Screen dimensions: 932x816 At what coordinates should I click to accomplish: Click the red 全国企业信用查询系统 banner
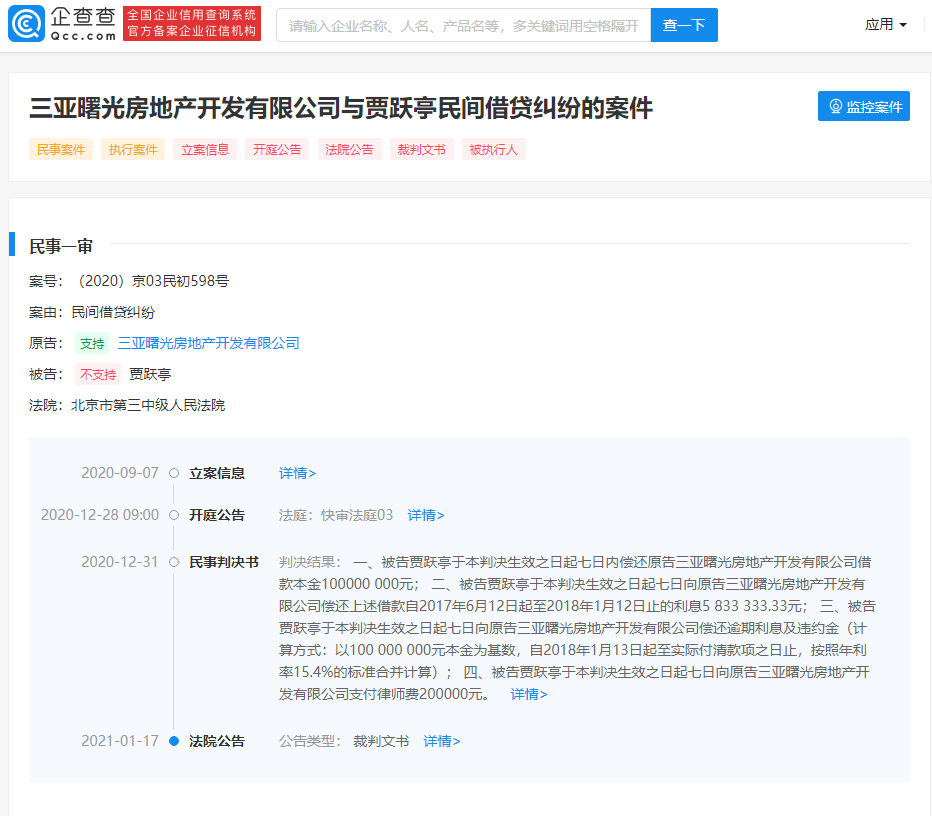pos(192,24)
